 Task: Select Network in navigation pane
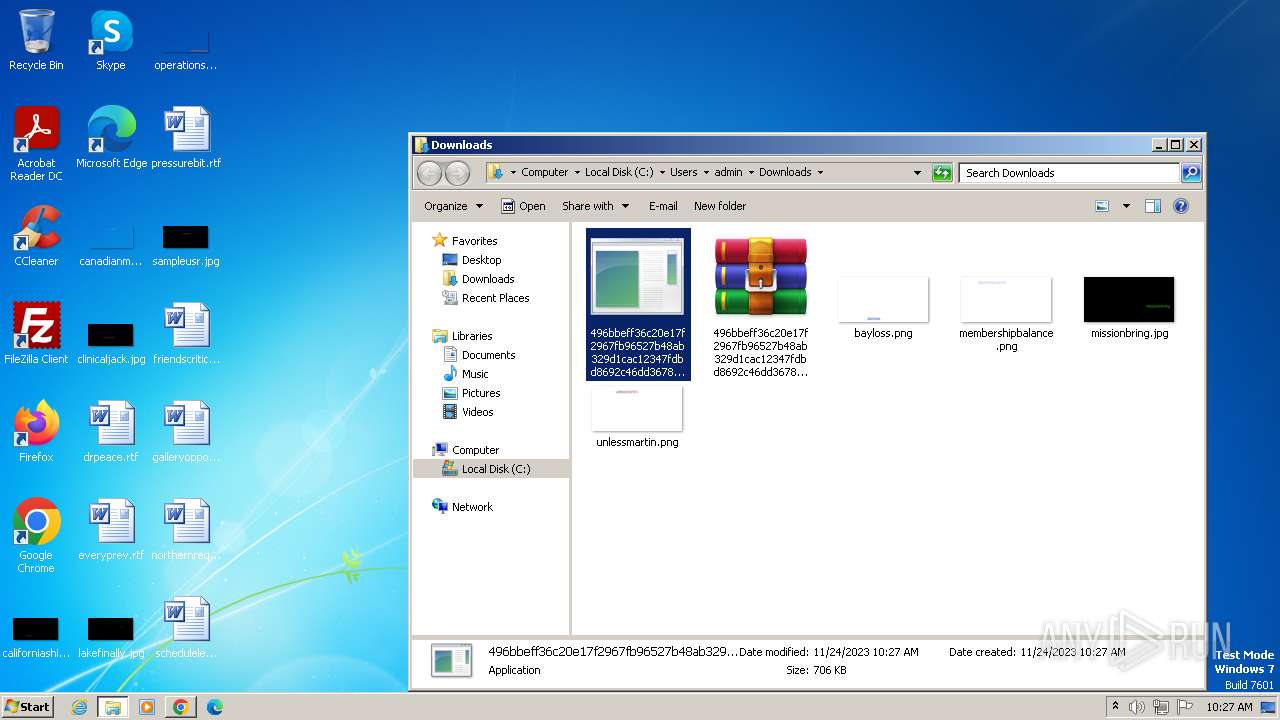[x=472, y=507]
